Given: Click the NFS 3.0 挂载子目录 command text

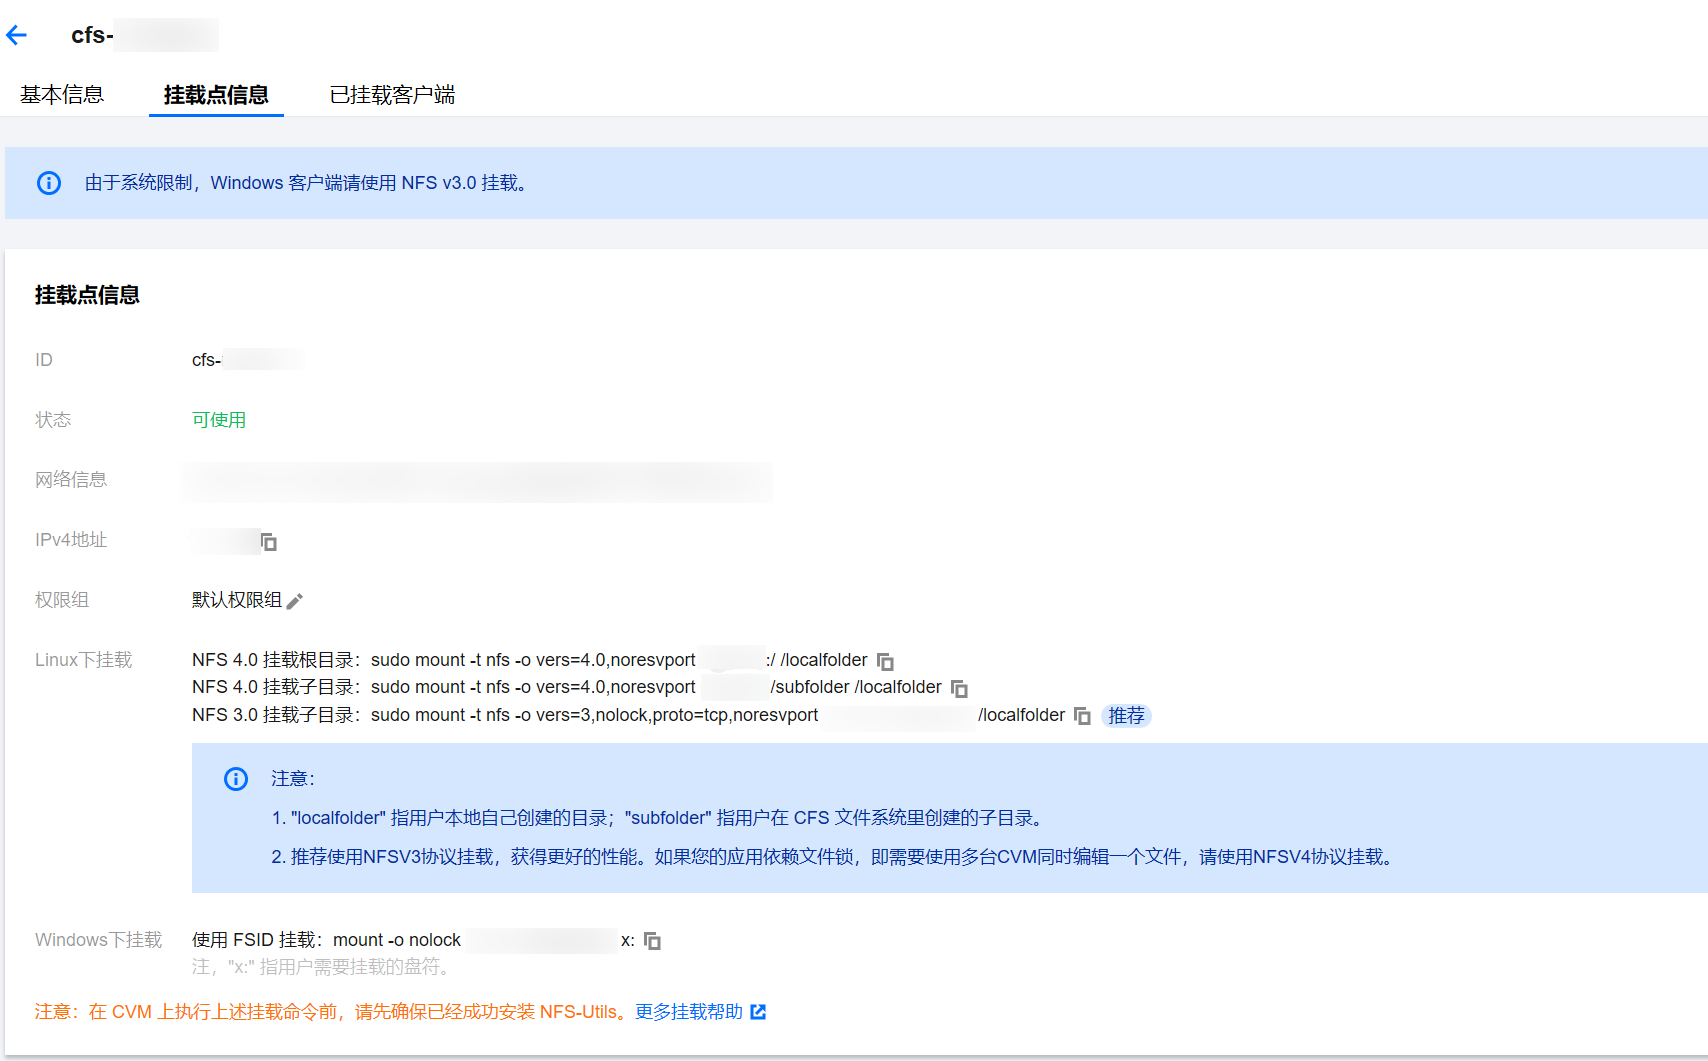Looking at the screenshot, I should click(x=628, y=715).
